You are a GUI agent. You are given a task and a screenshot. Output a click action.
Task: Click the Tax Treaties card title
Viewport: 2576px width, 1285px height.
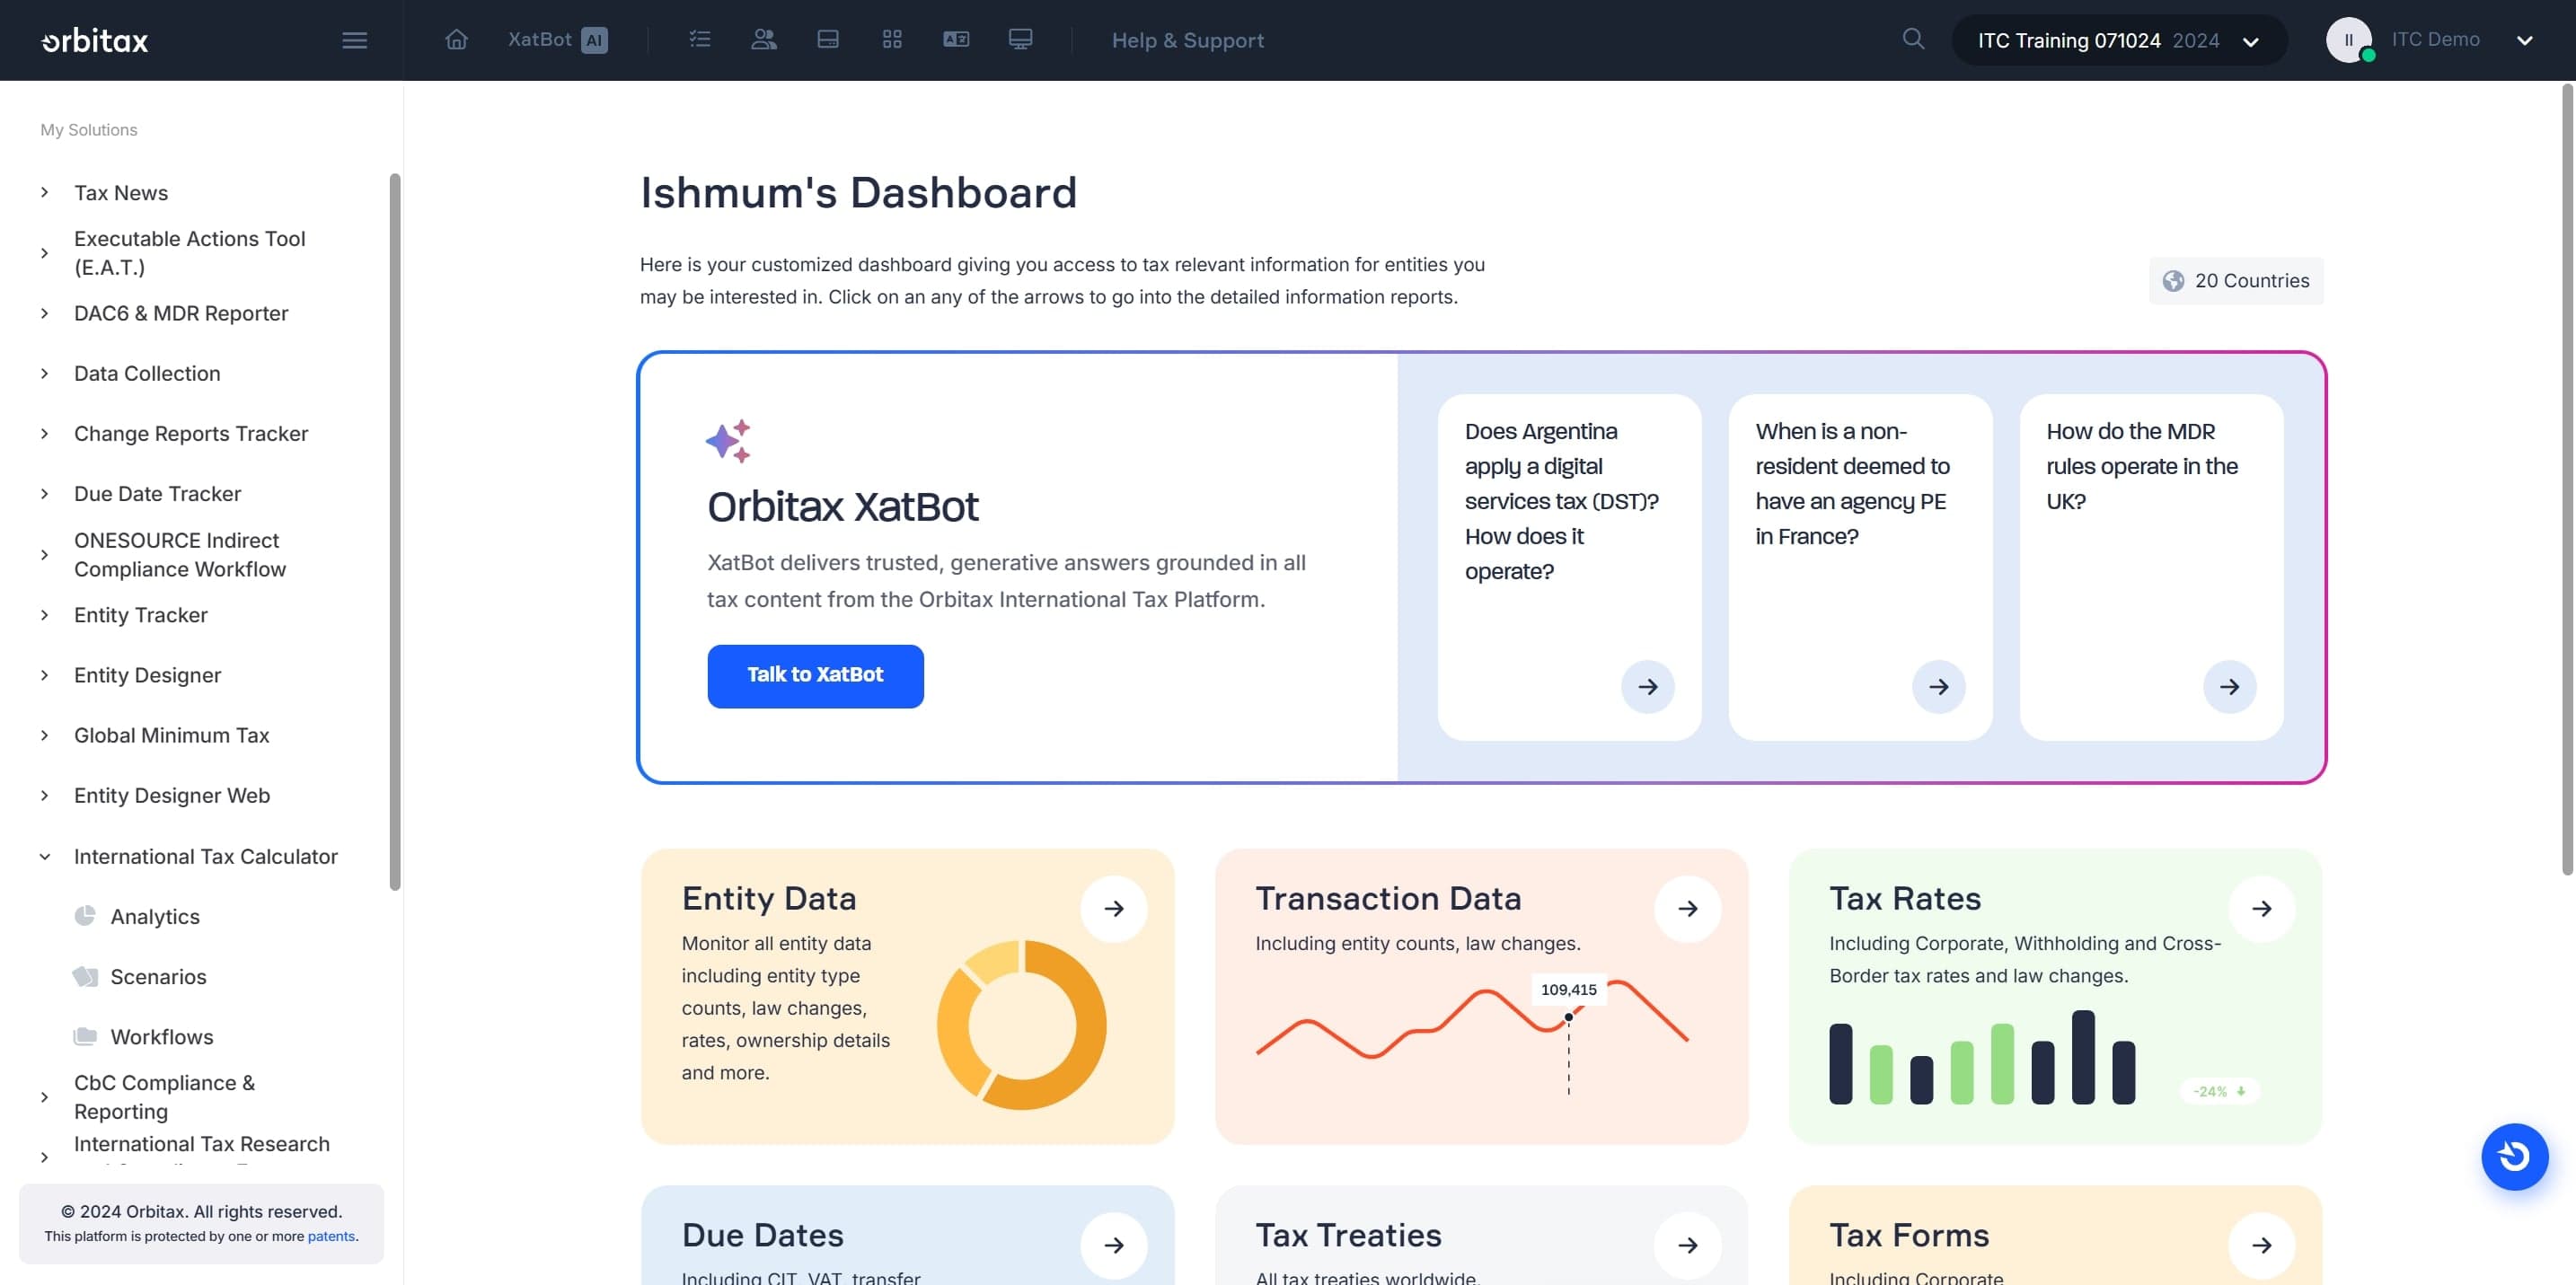tap(1348, 1235)
